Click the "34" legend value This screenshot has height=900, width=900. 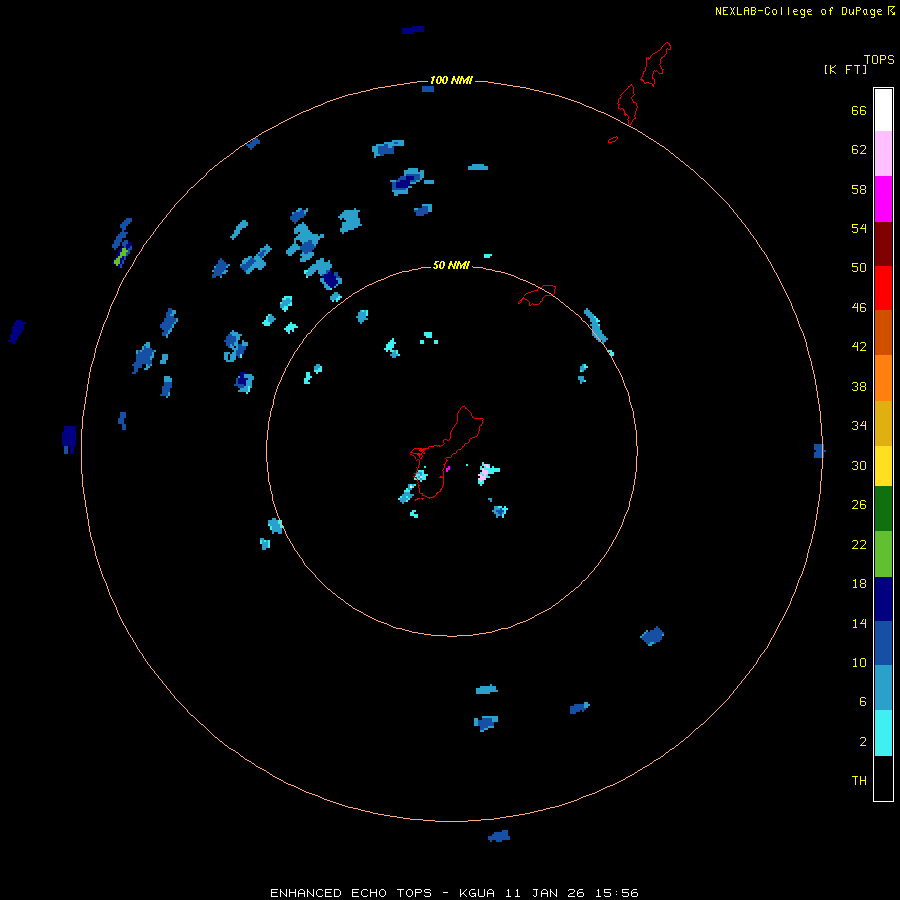point(859,426)
